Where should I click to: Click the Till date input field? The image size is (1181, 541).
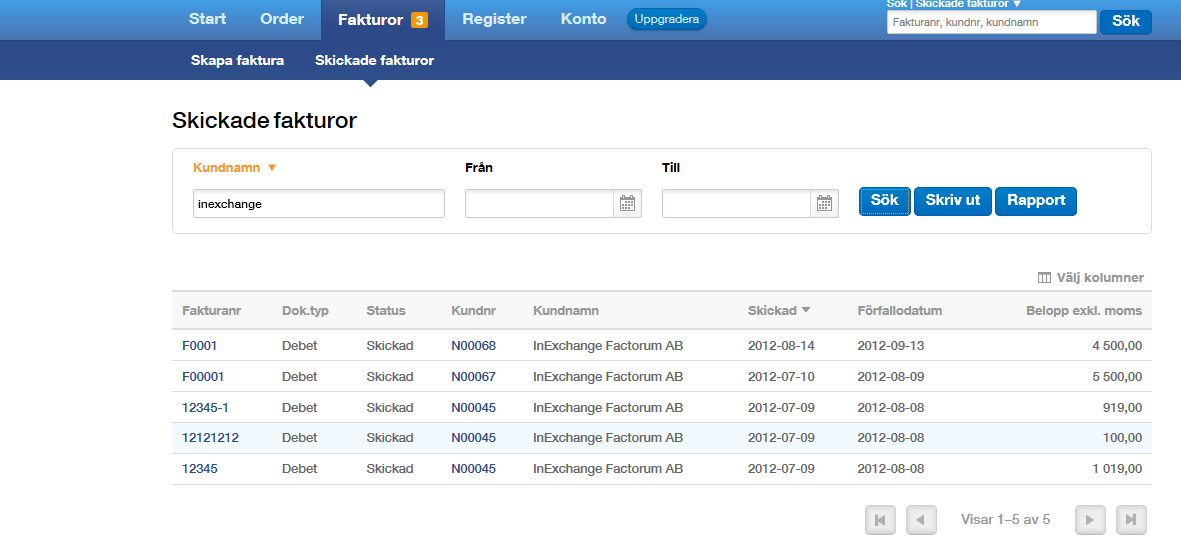pos(736,203)
